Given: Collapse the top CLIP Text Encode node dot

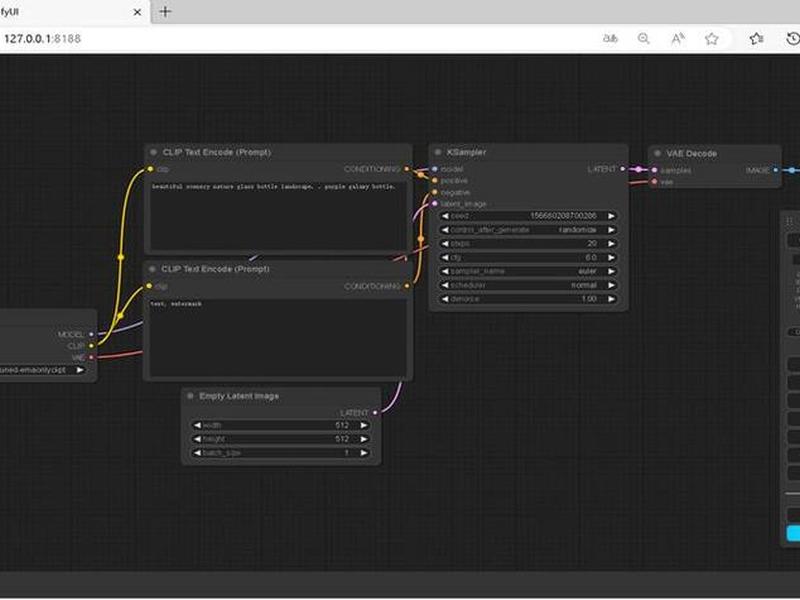Looking at the screenshot, I should [153, 152].
